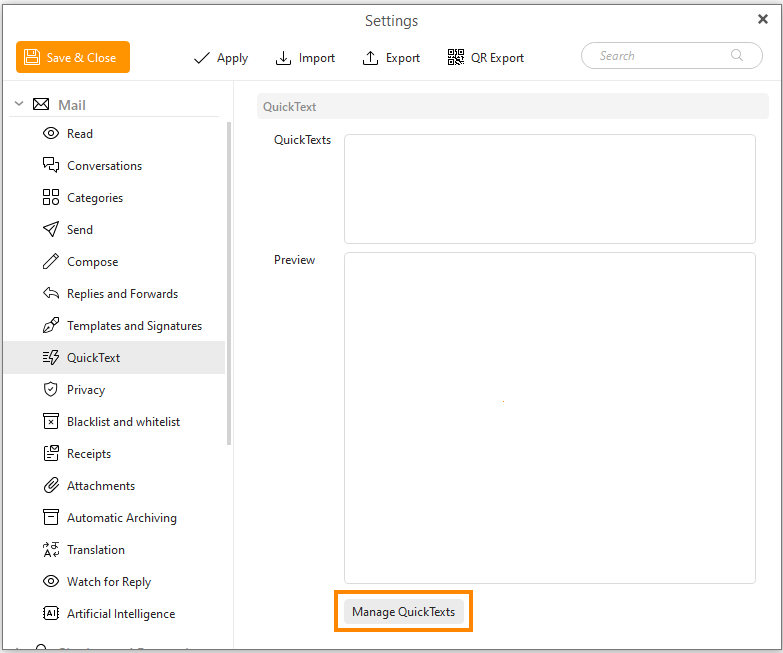Select the Categories grid icon
The height and width of the screenshot is (653, 783).
tap(51, 198)
